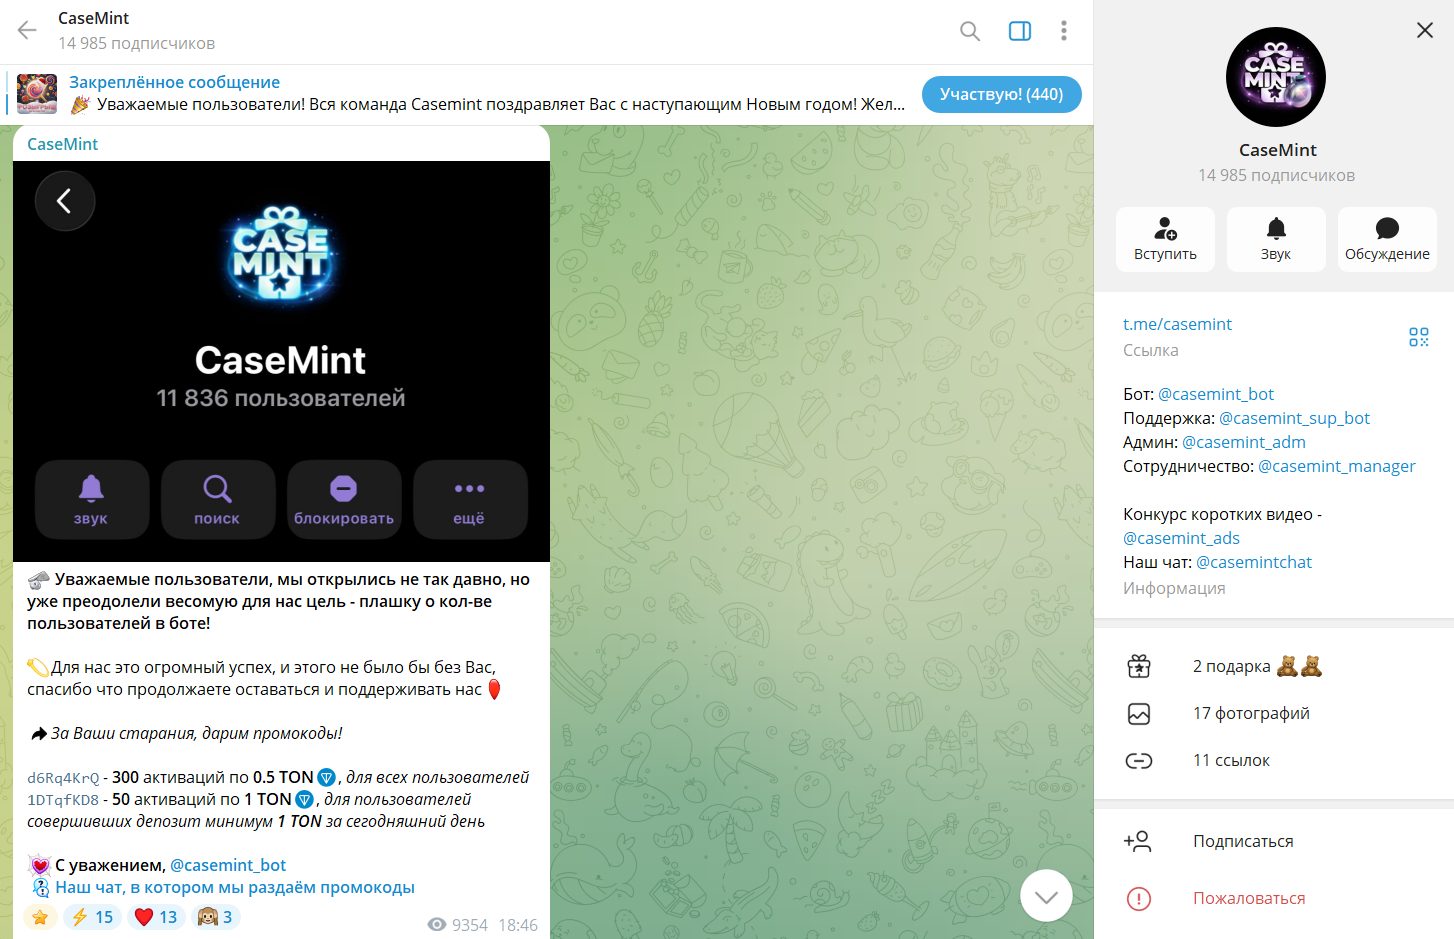The width and height of the screenshot is (1454, 939).
Task: Copy the promo code 1DTqfKD8
Action: tap(63, 800)
